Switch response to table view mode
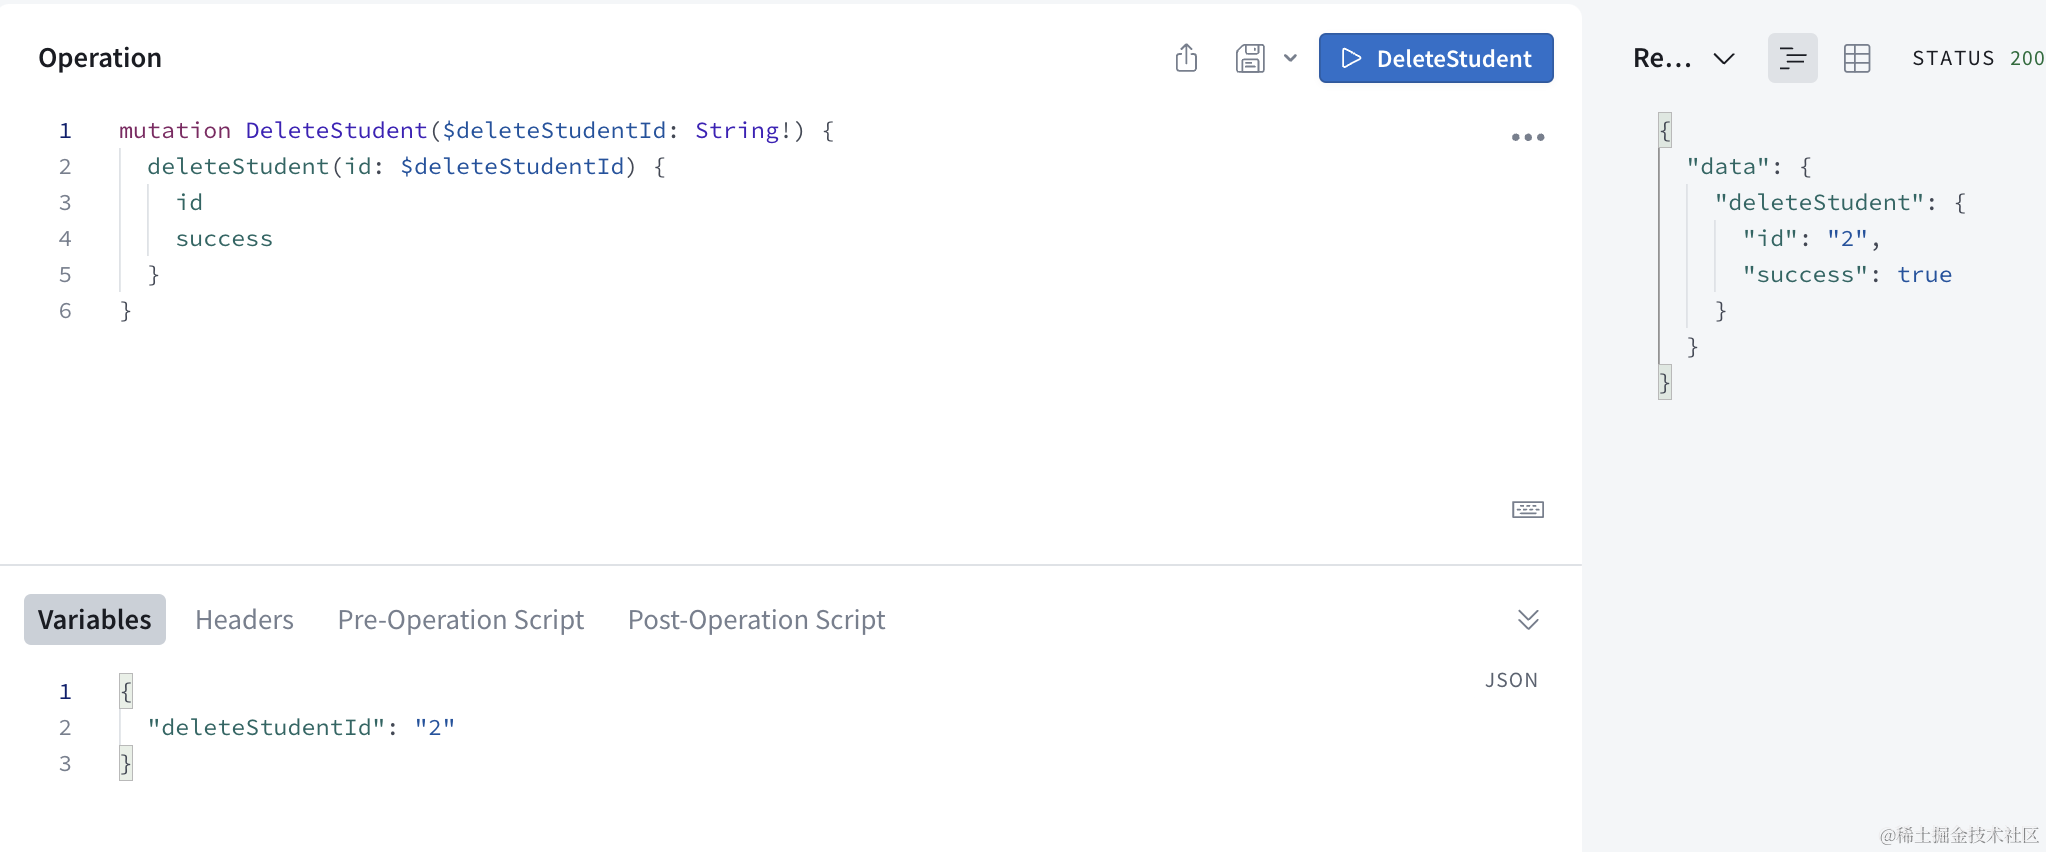This screenshot has height=852, width=2046. point(1857,58)
